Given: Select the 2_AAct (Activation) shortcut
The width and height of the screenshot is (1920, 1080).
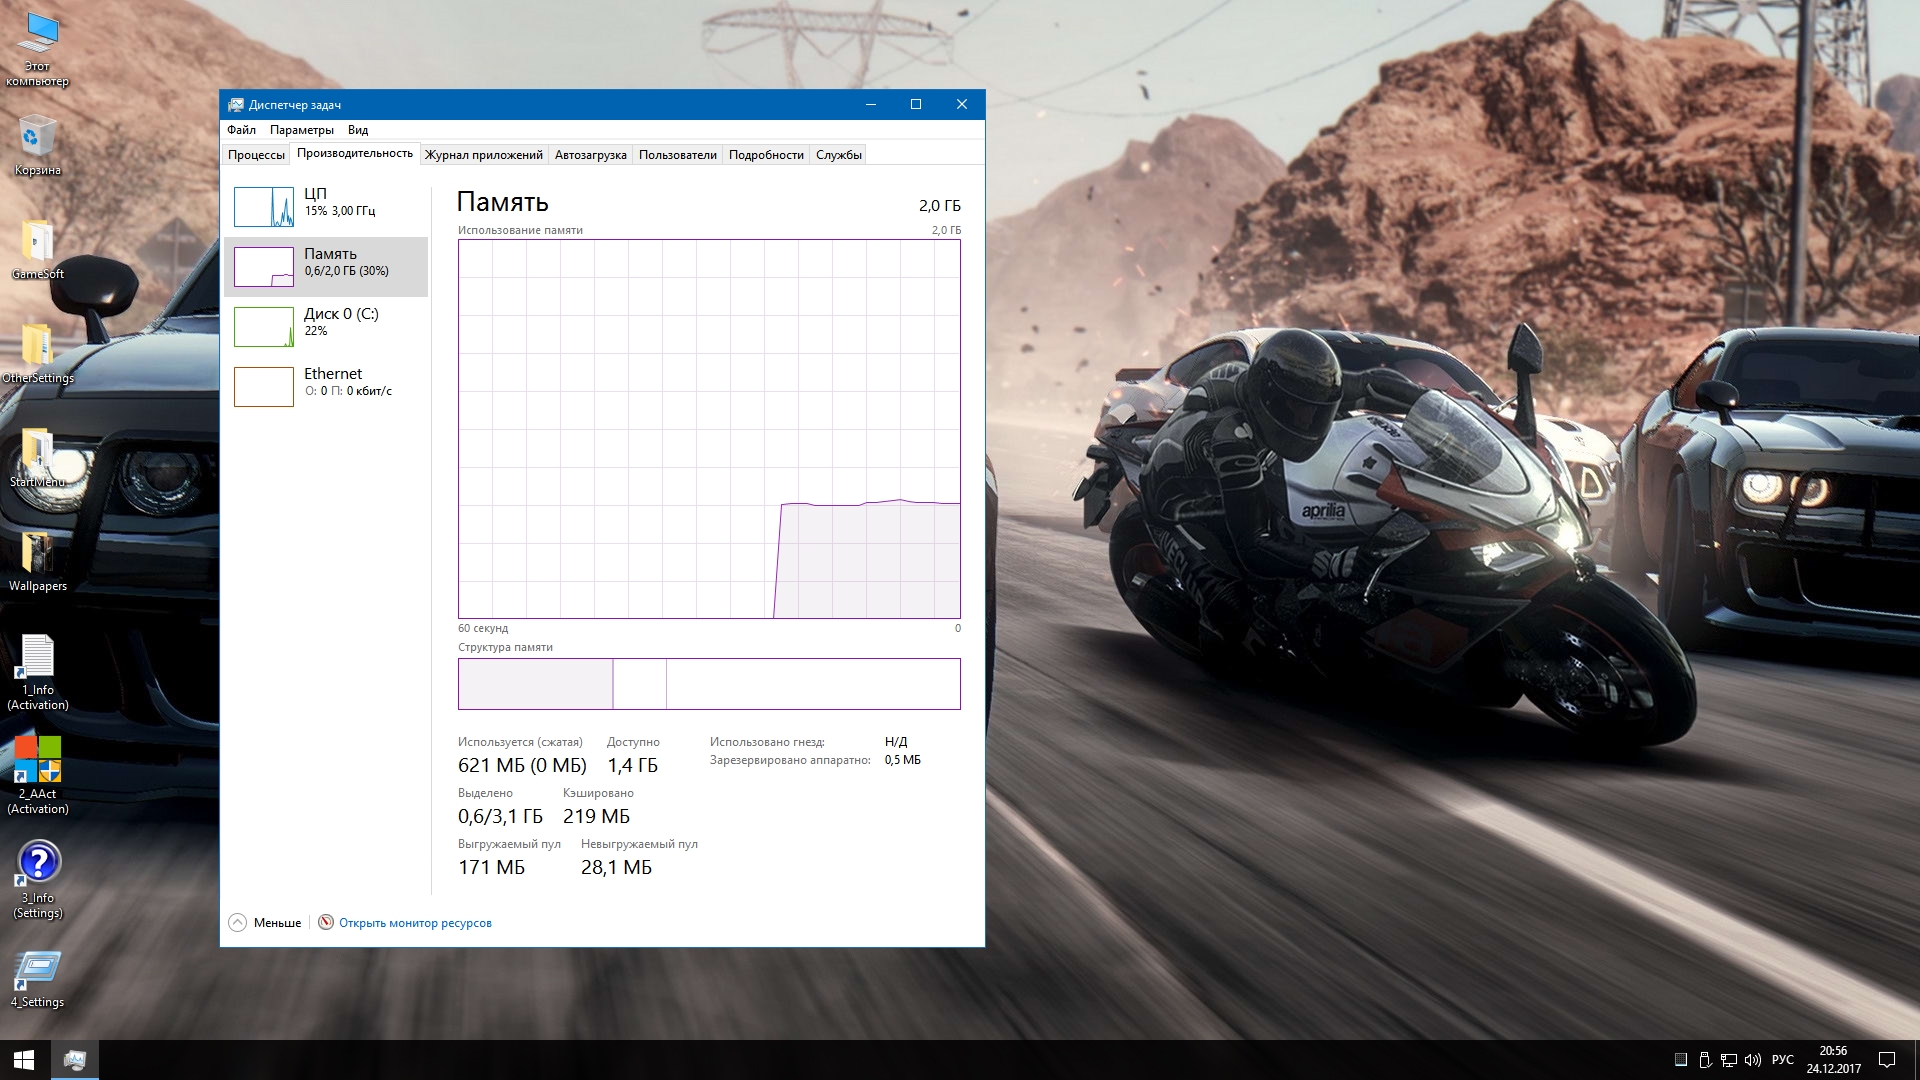Looking at the screenshot, I should (38, 777).
